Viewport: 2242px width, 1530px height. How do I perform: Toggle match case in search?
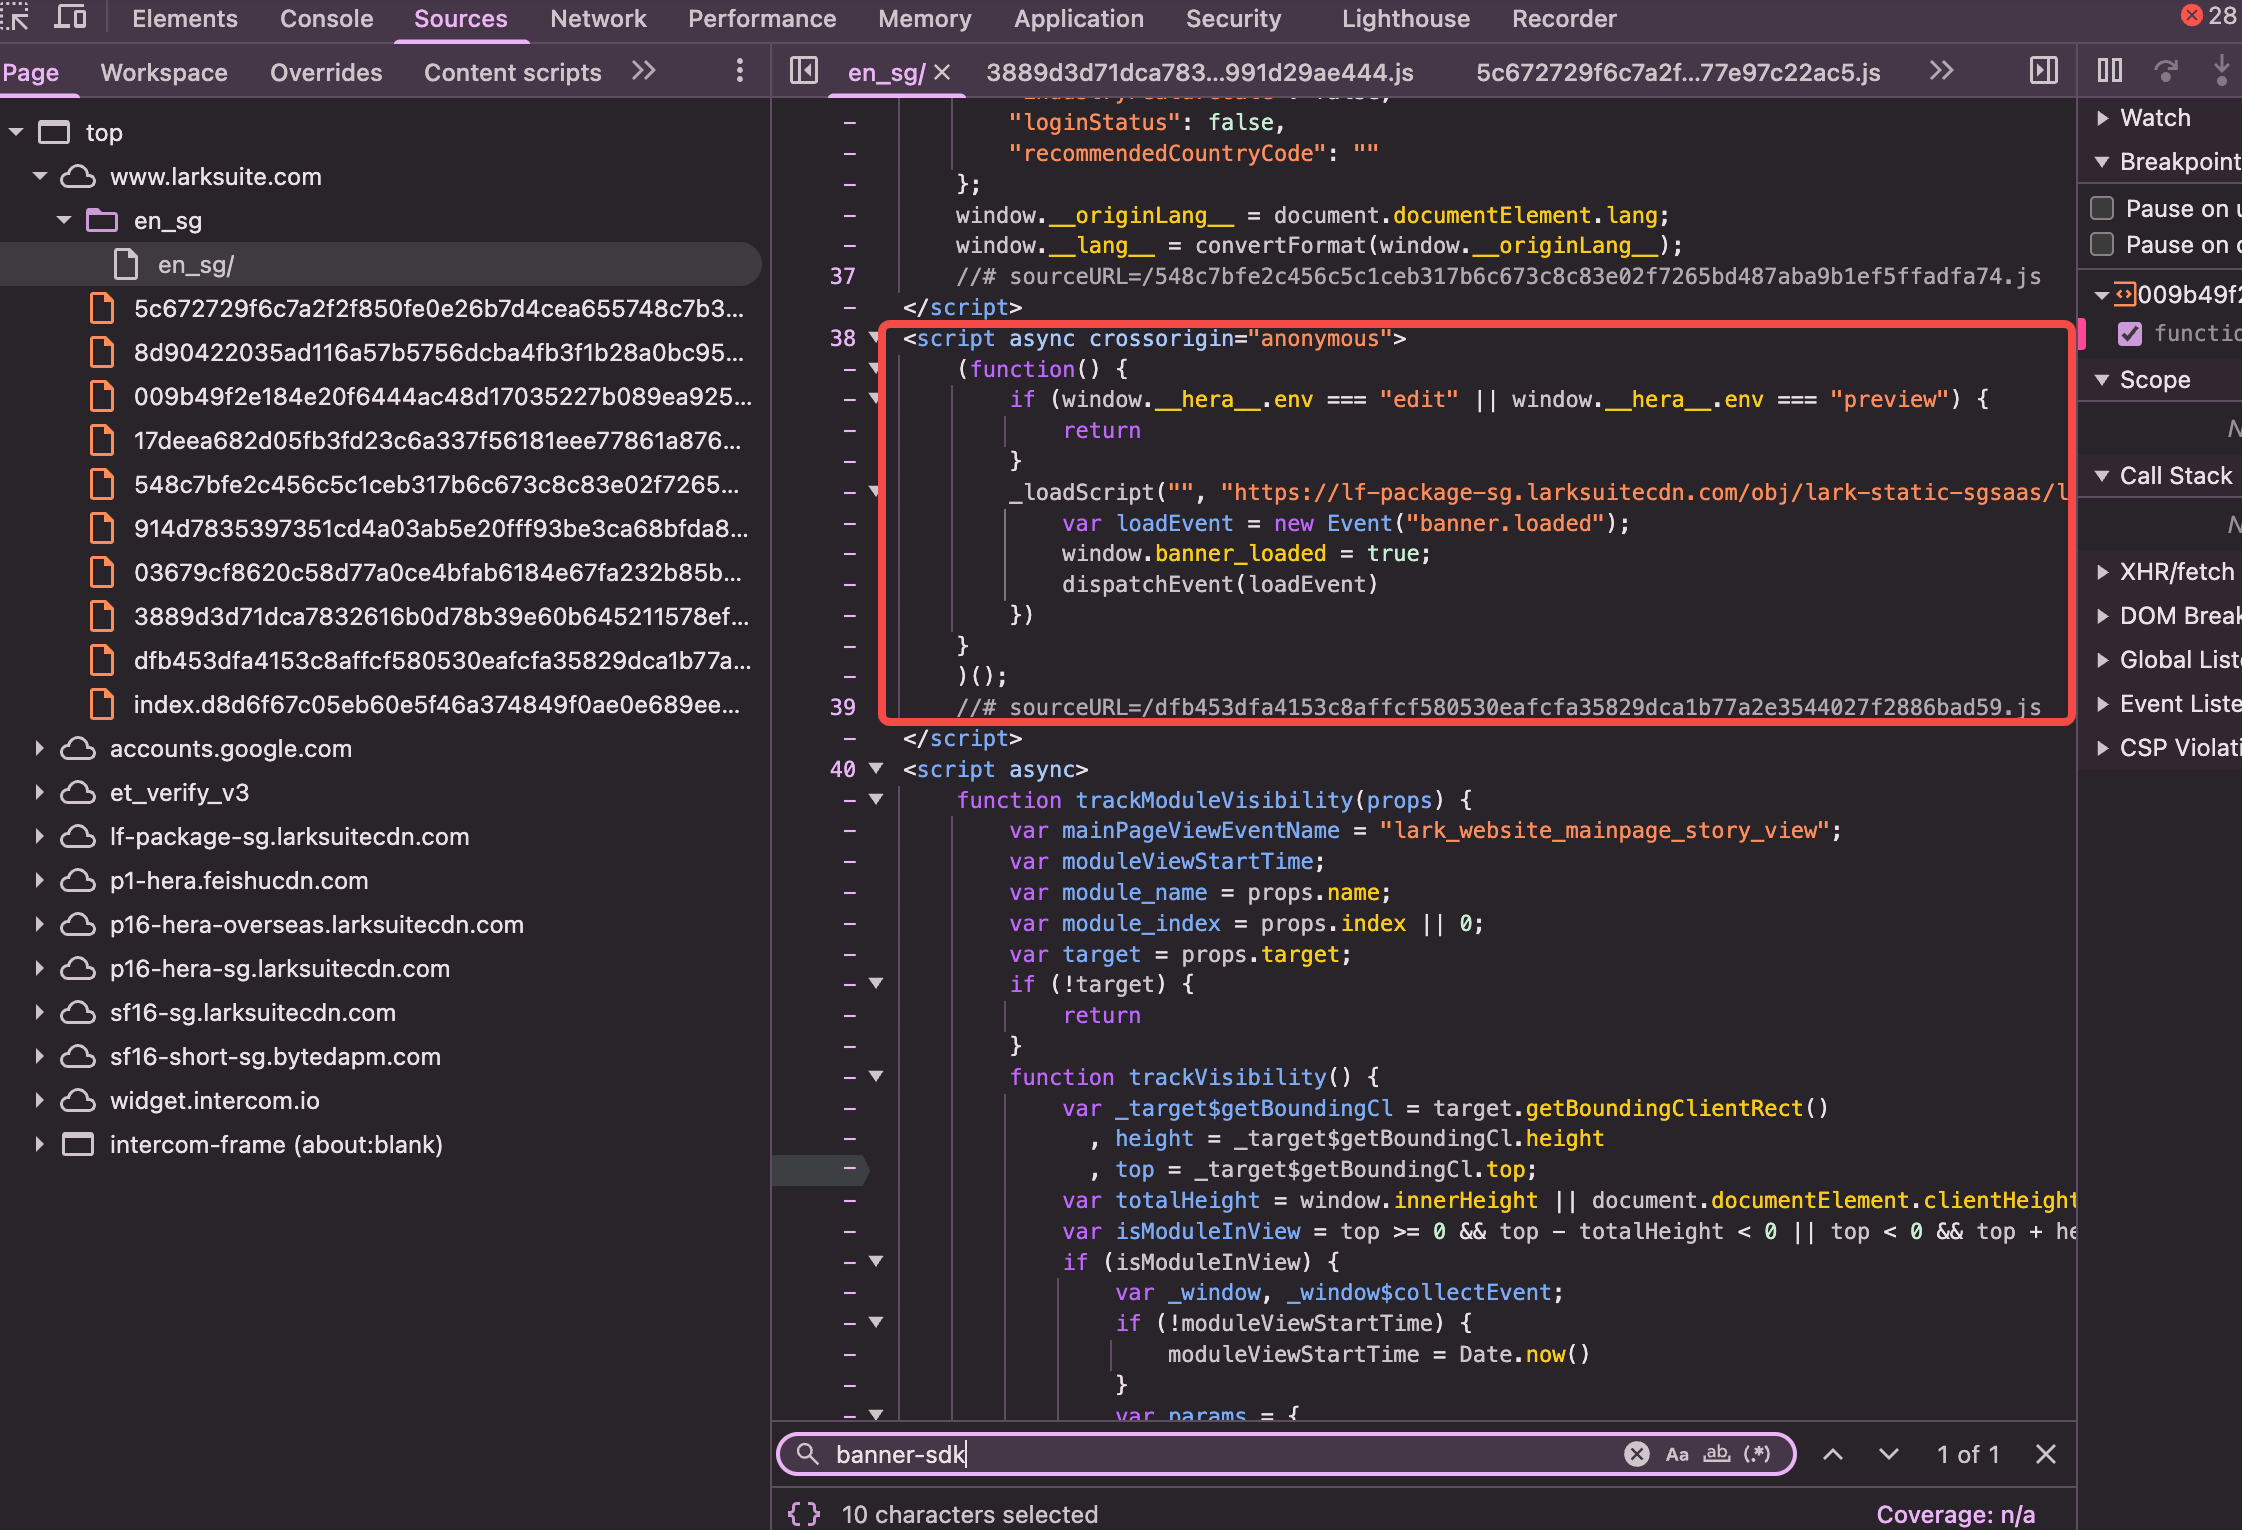tap(1677, 1454)
